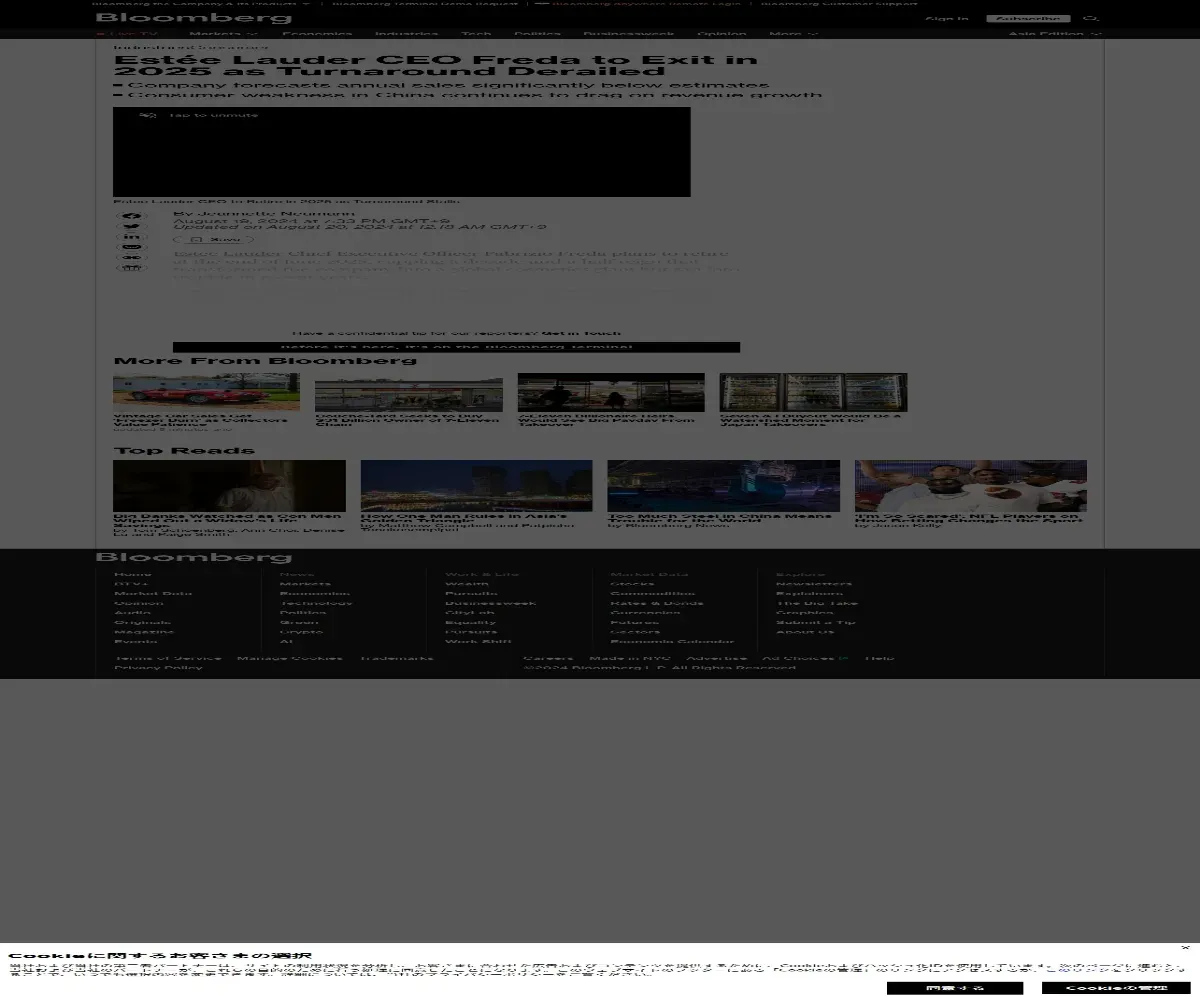1200x1000 pixels.
Task: Unmute the video with the speaker icon
Action: [148, 115]
